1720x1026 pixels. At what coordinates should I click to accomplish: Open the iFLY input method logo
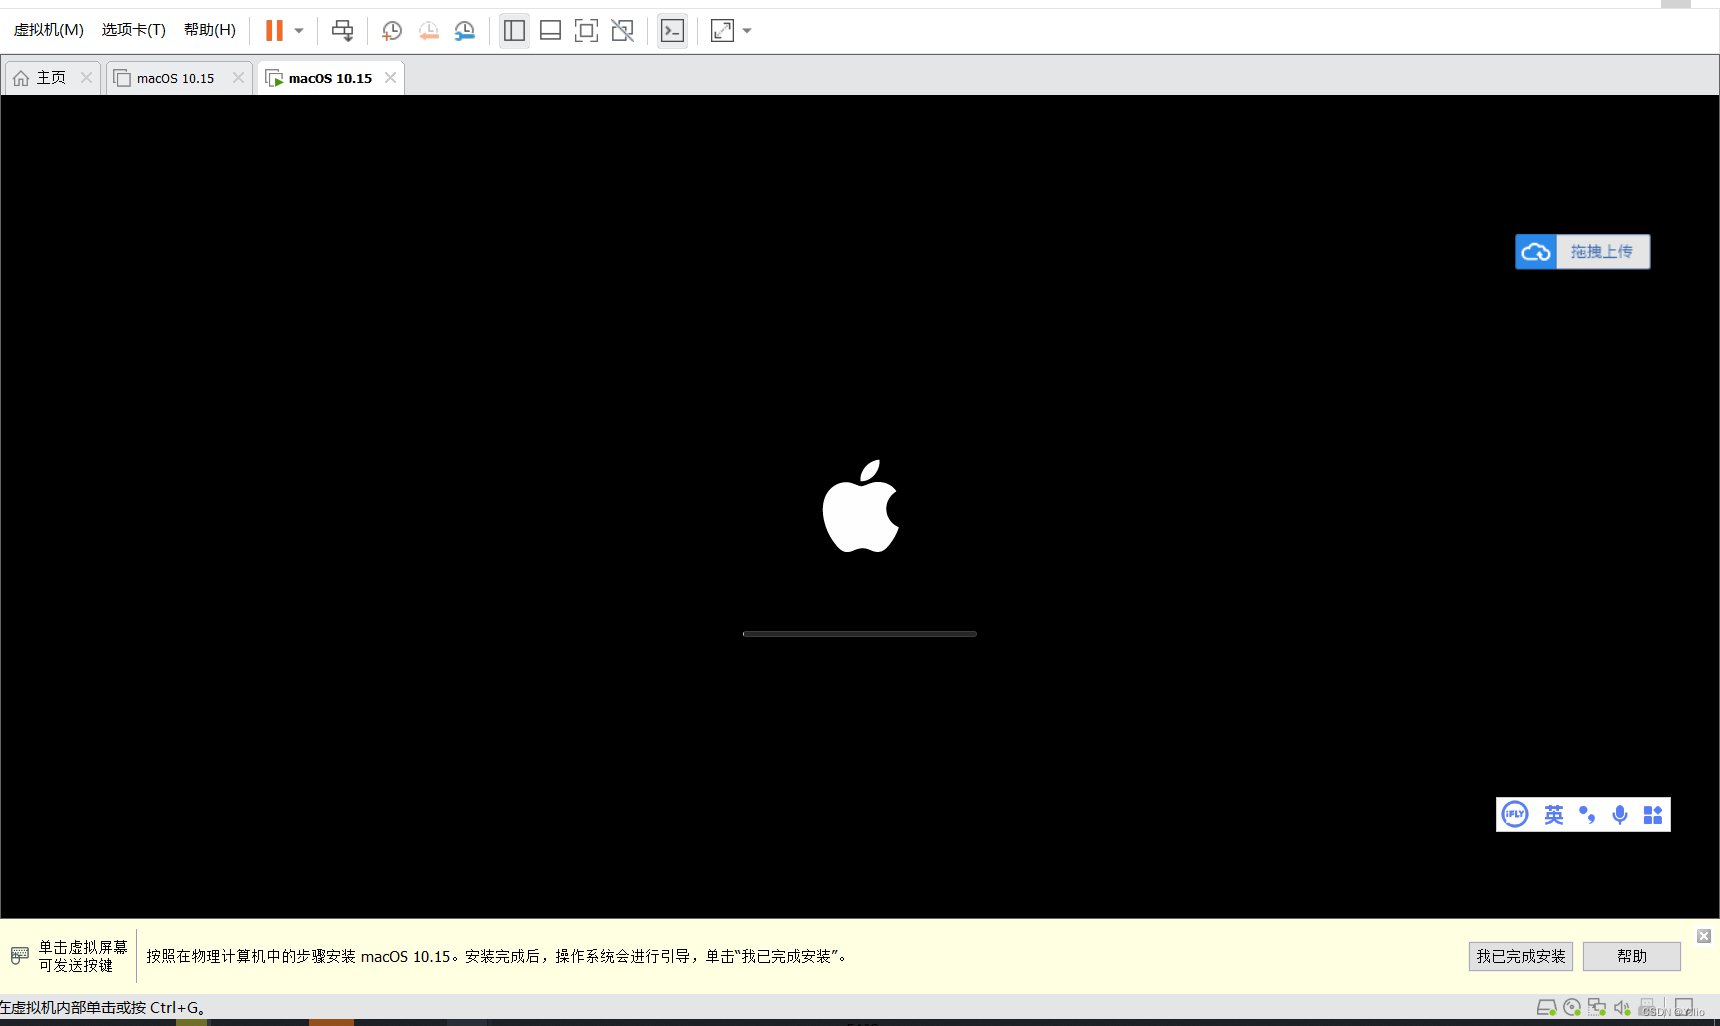(x=1515, y=815)
